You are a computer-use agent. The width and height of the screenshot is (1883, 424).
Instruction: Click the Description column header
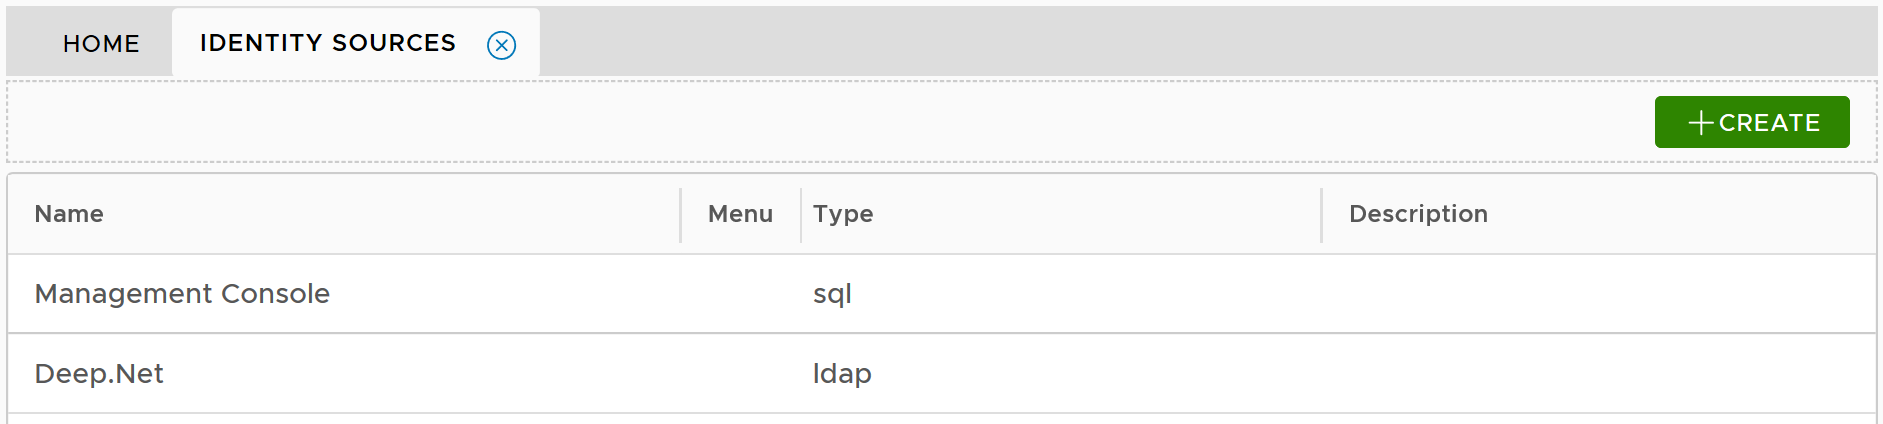1417,214
